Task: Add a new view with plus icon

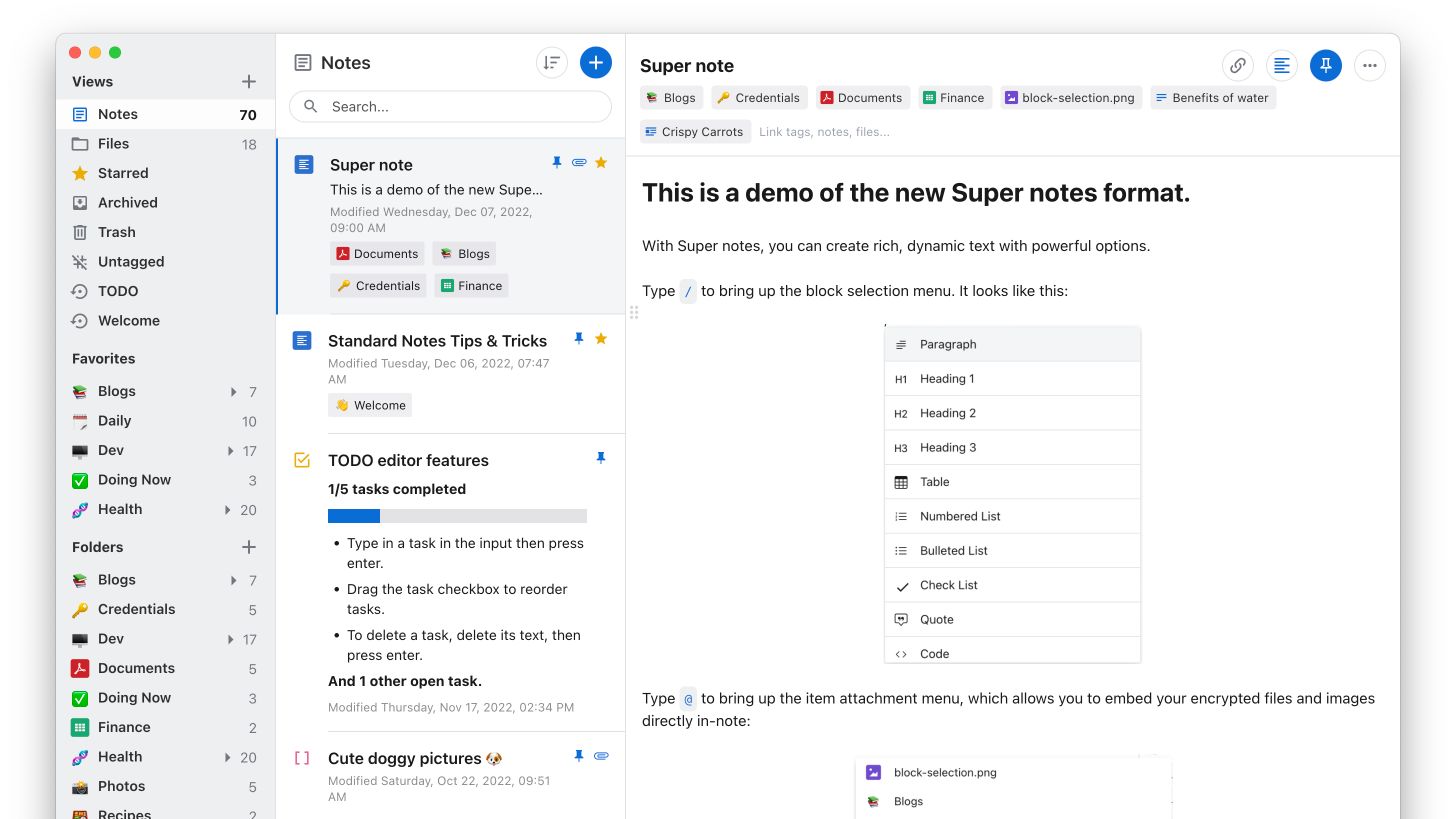Action: pyautogui.click(x=249, y=82)
